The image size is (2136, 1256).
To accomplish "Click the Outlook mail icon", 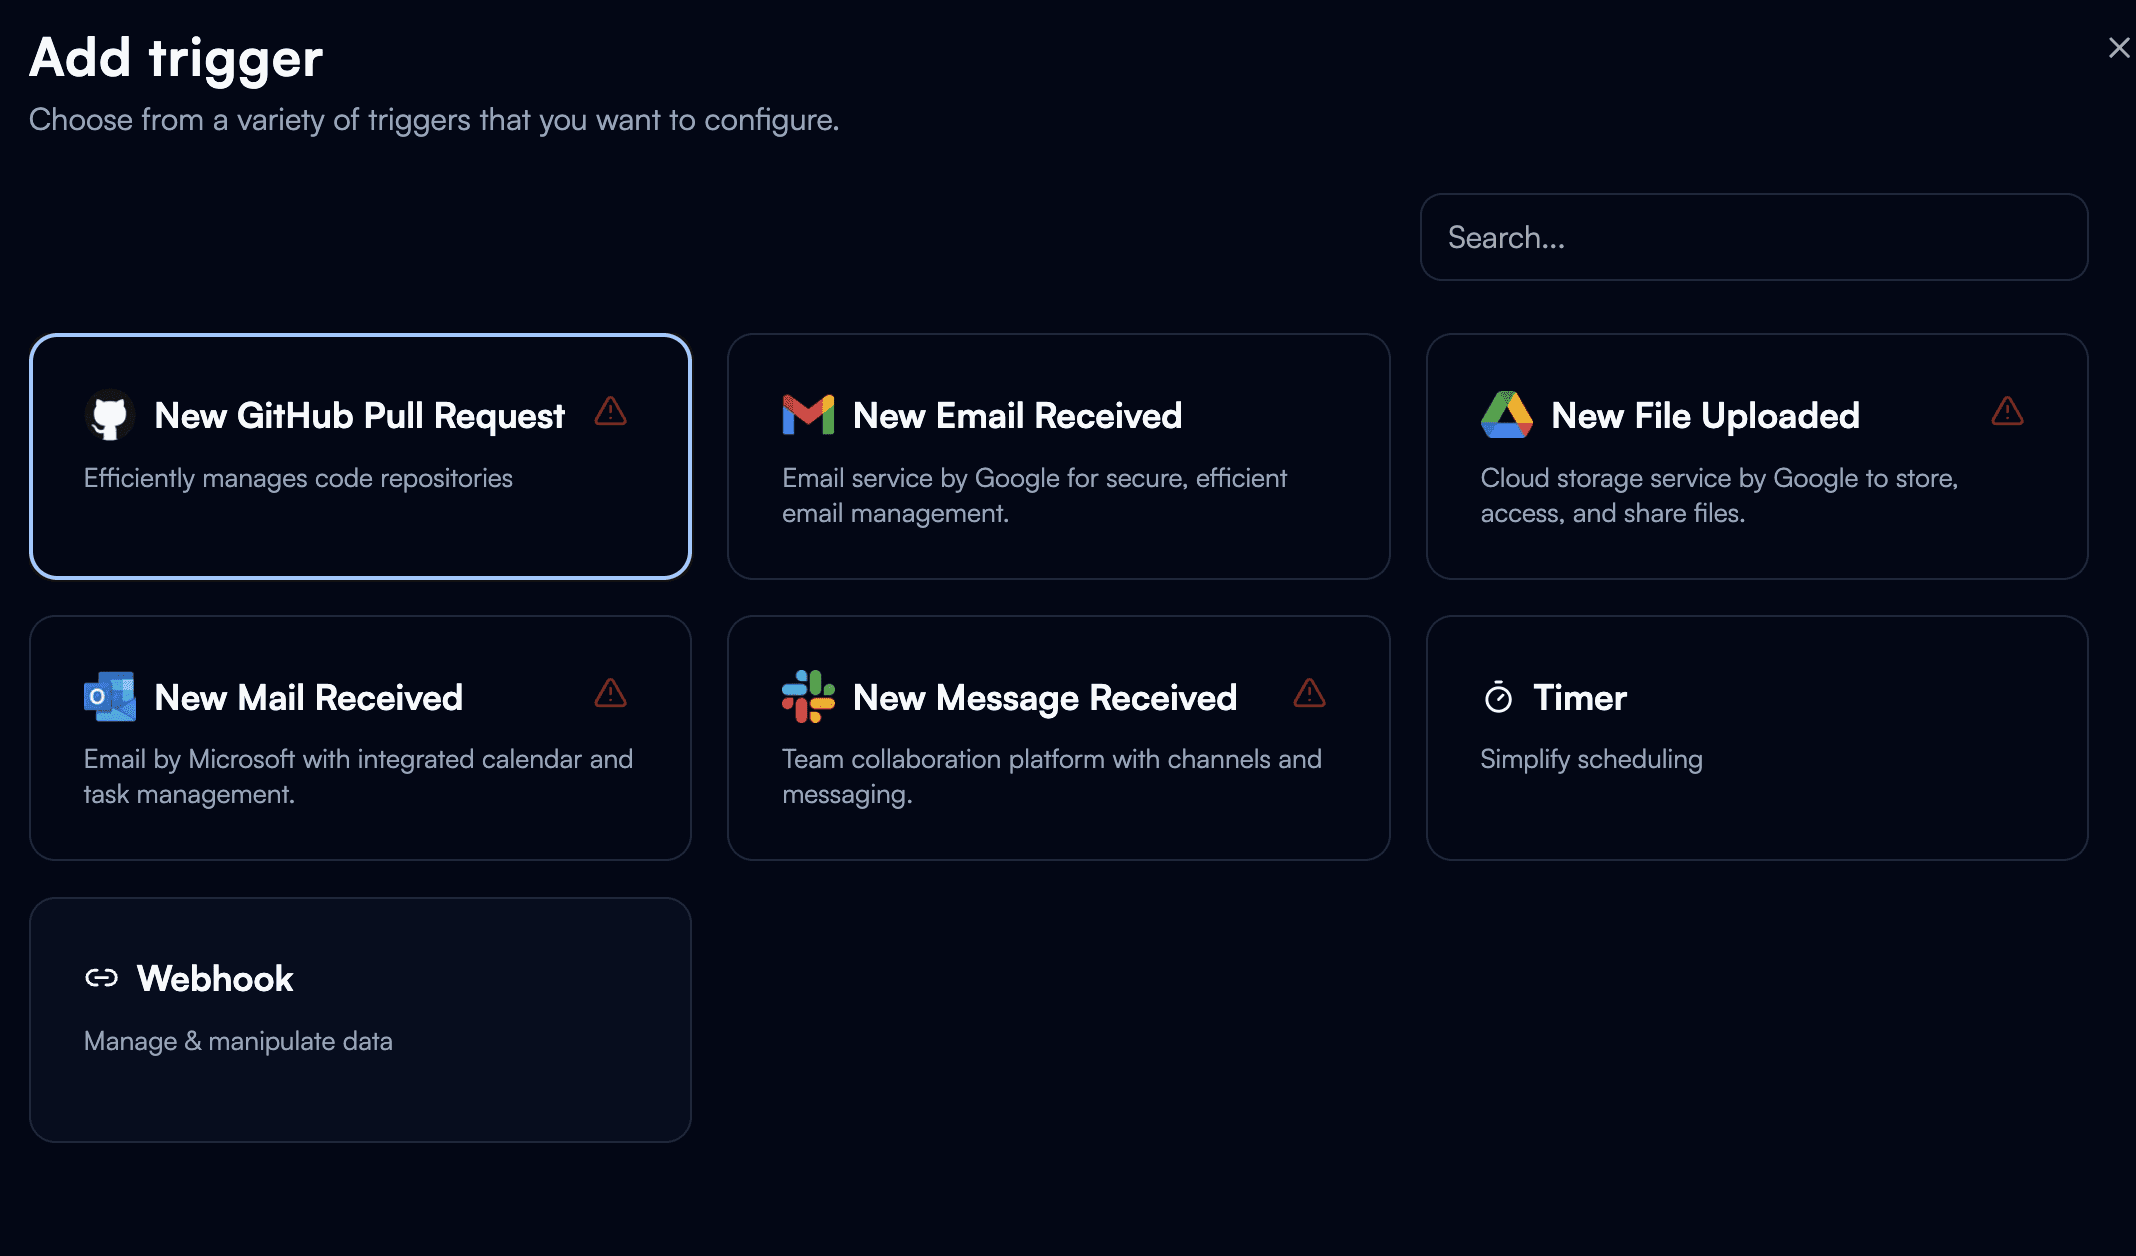I will point(109,697).
